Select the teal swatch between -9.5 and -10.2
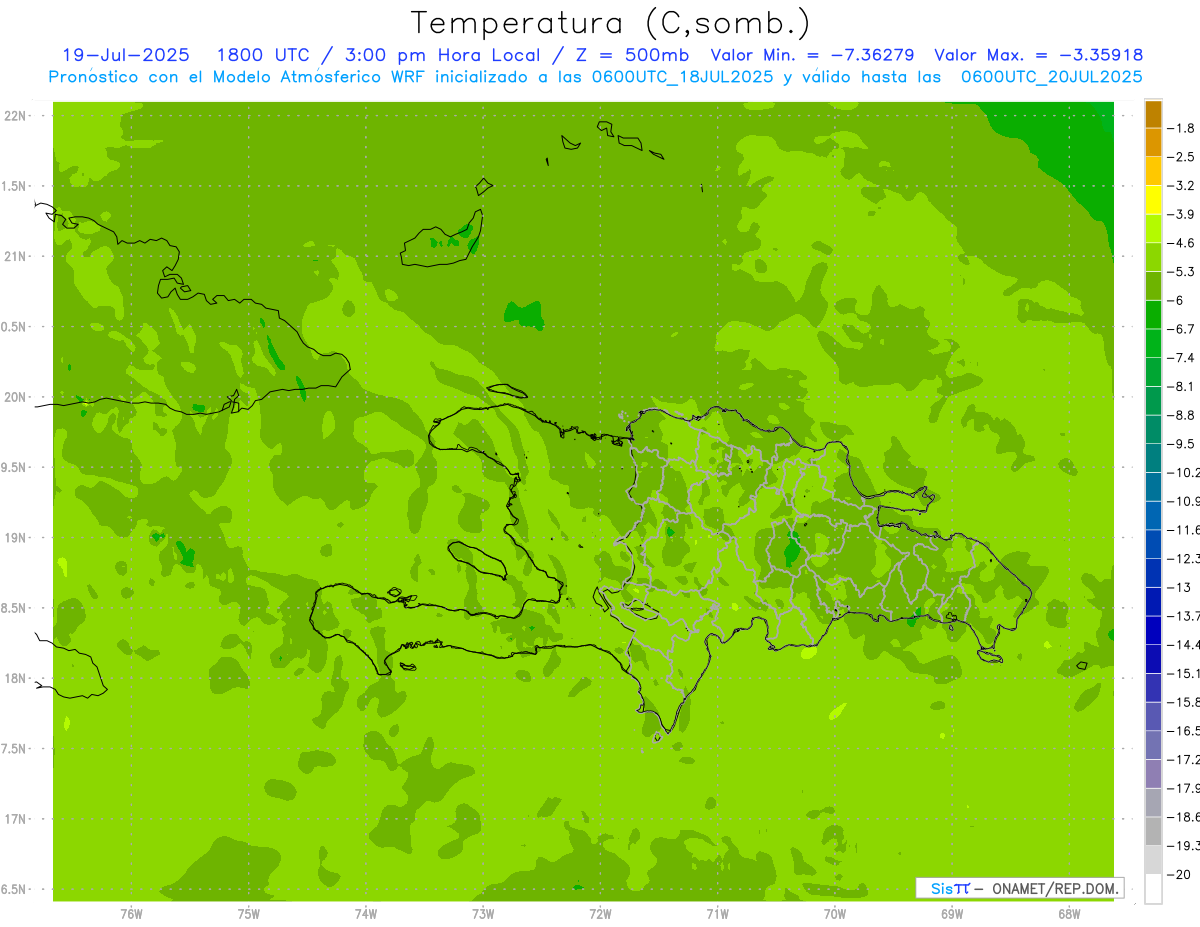This screenshot has width=1200, height=927. 1153,458
